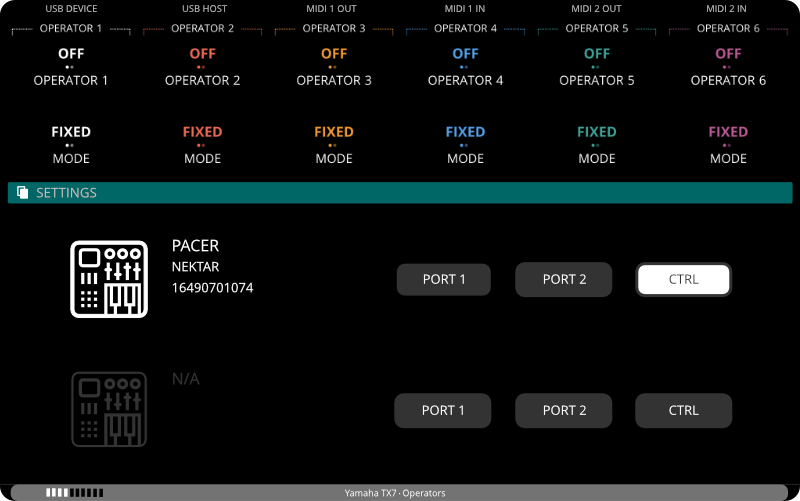This screenshot has height=501, width=800.
Task: Toggle Operator 2 OFF switch
Action: [x=202, y=54]
